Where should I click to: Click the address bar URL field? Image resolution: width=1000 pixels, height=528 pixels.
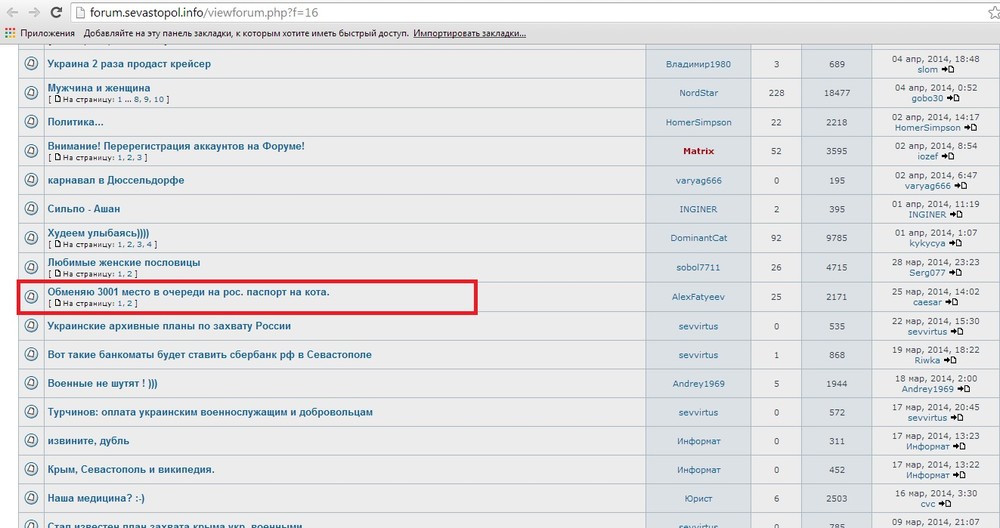coord(529,12)
